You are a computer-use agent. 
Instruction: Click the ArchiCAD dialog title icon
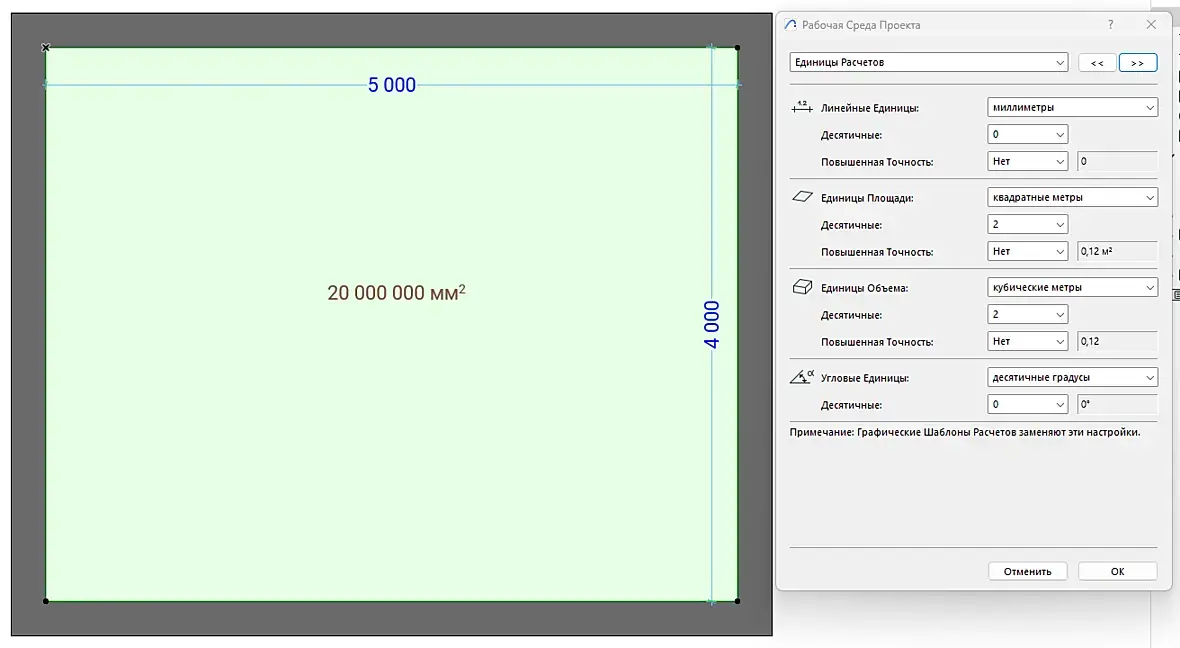(x=790, y=25)
